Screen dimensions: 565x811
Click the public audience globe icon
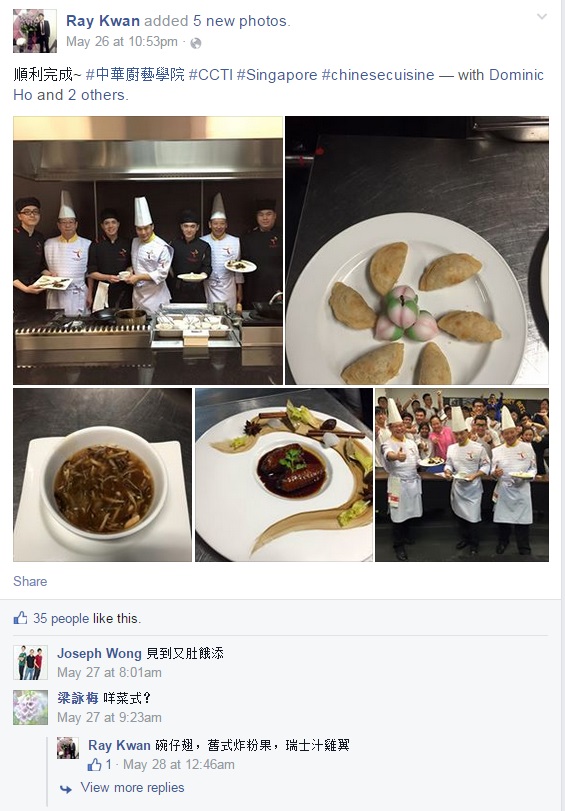click(x=196, y=43)
